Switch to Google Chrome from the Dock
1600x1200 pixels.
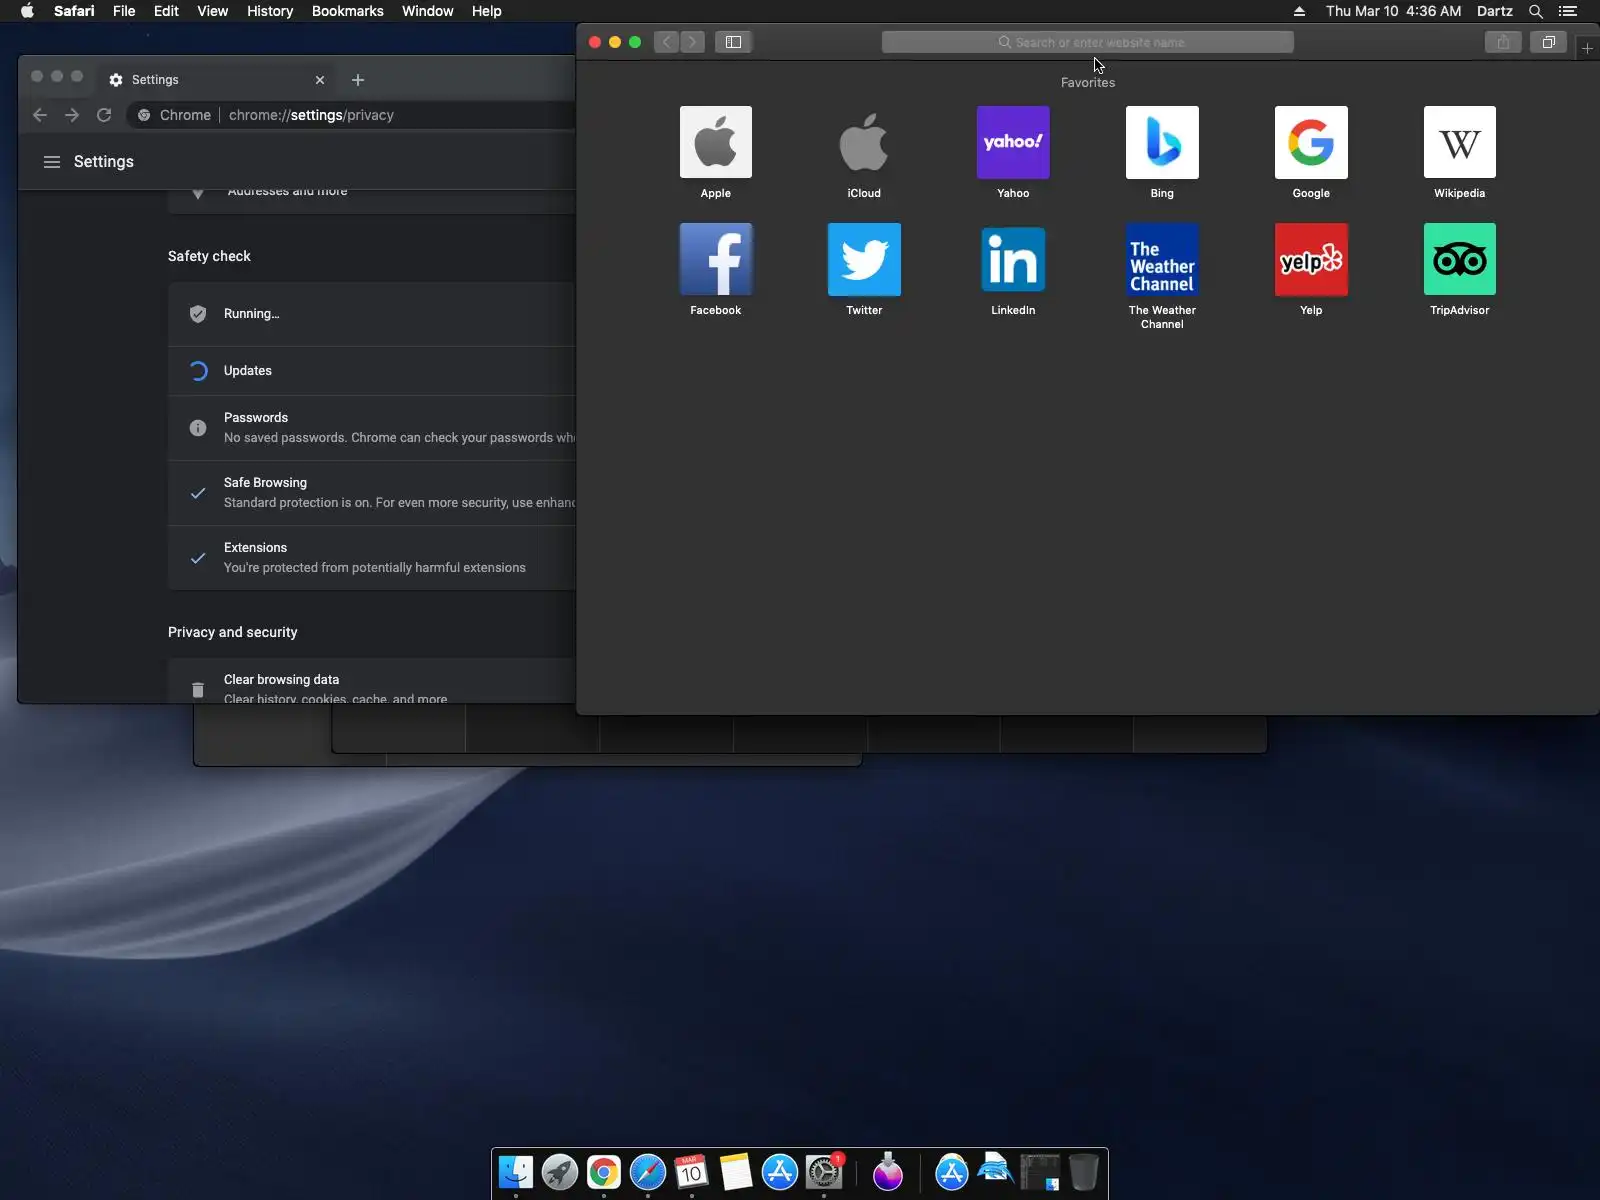(x=604, y=1172)
